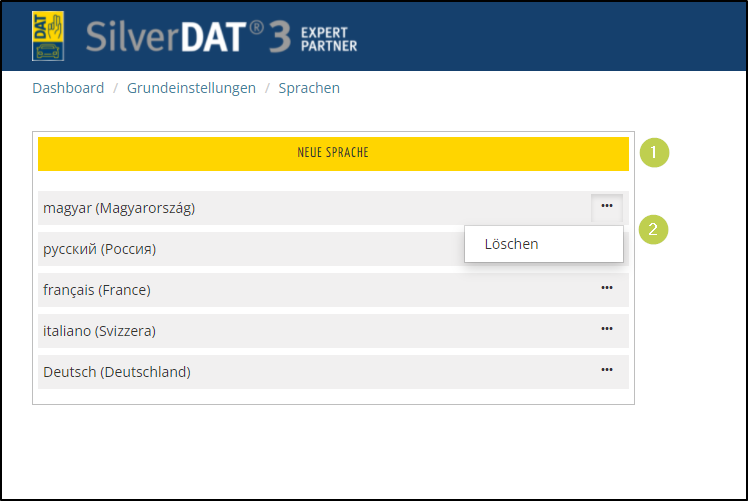This screenshot has width=748, height=501.
Task: Navigate to Grundeinstellungen breadcrumb
Action: pos(191,88)
